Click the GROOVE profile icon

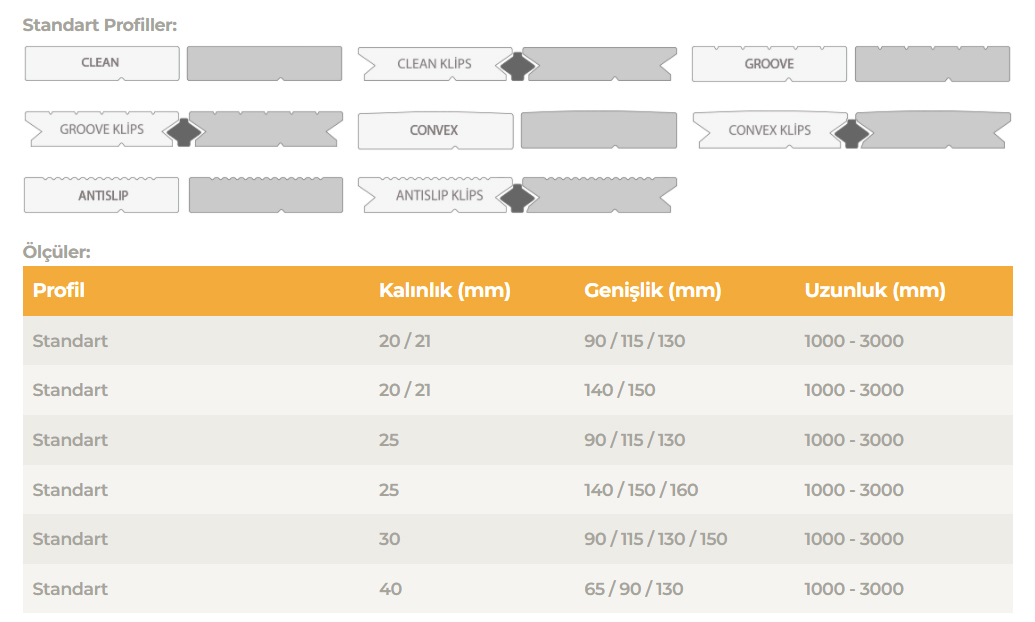[769, 64]
